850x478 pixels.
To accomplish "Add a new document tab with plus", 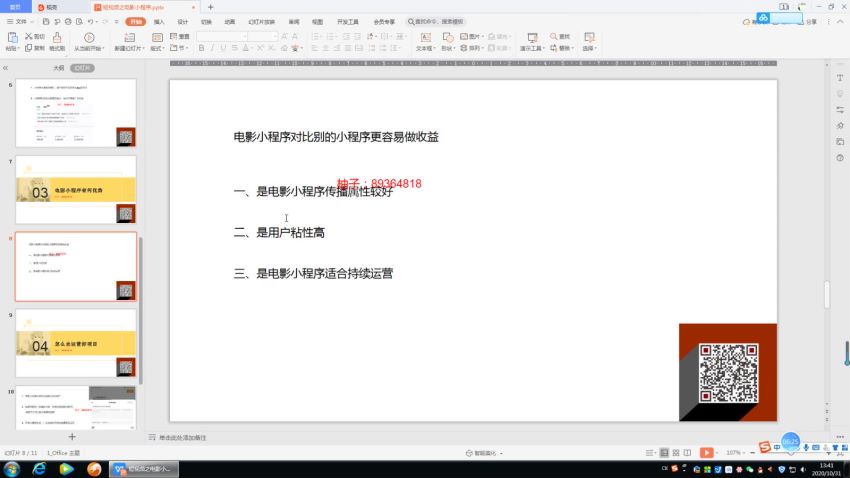I will click(x=210, y=7).
